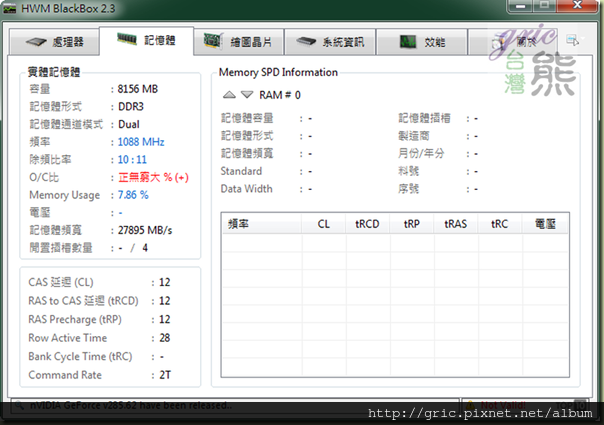Click the graphics card icon
The image size is (604, 425).
tap(213, 41)
